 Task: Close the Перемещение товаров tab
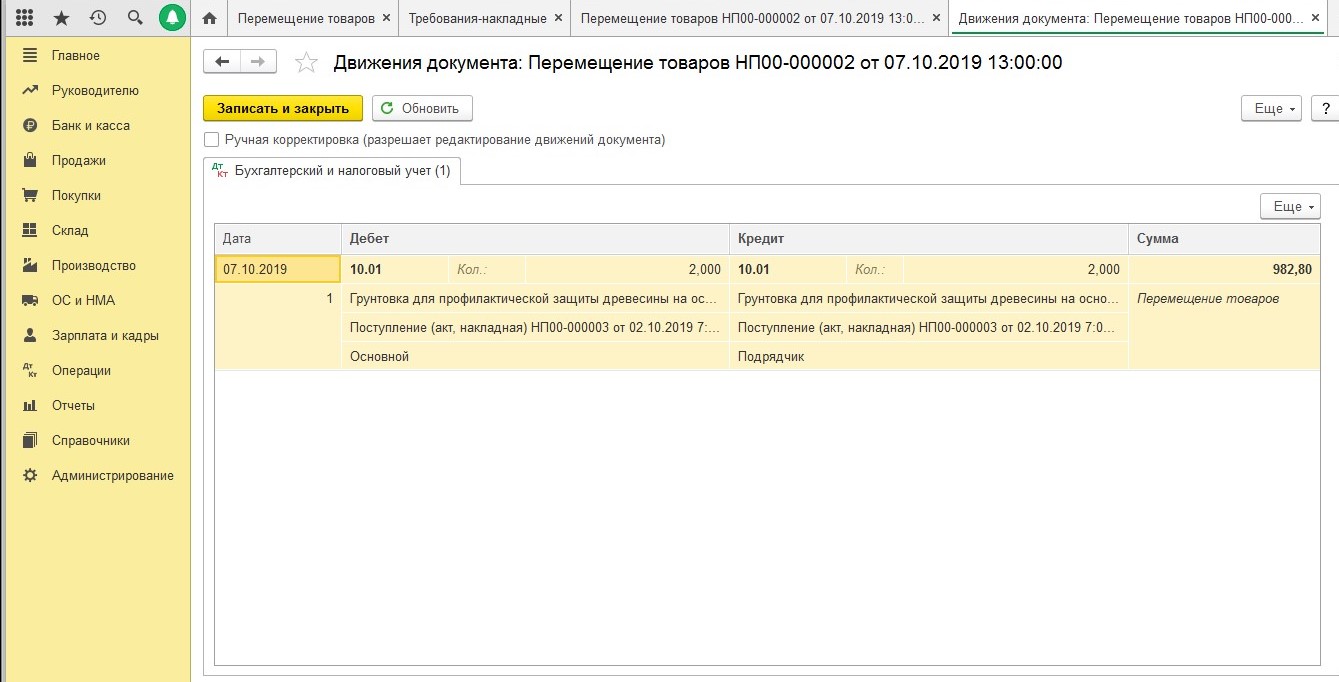click(387, 18)
